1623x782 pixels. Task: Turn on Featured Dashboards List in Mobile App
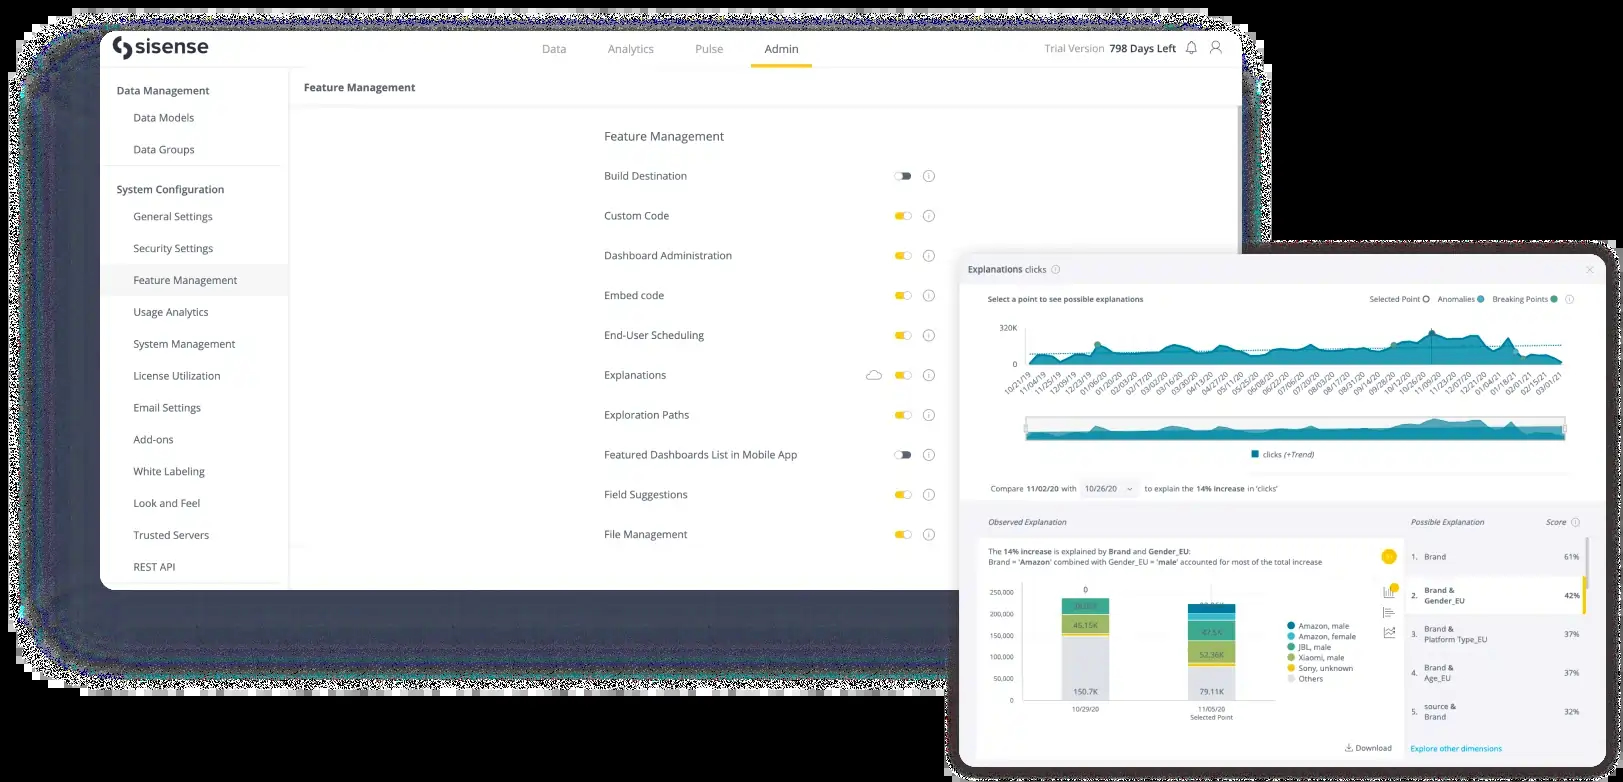(903, 455)
